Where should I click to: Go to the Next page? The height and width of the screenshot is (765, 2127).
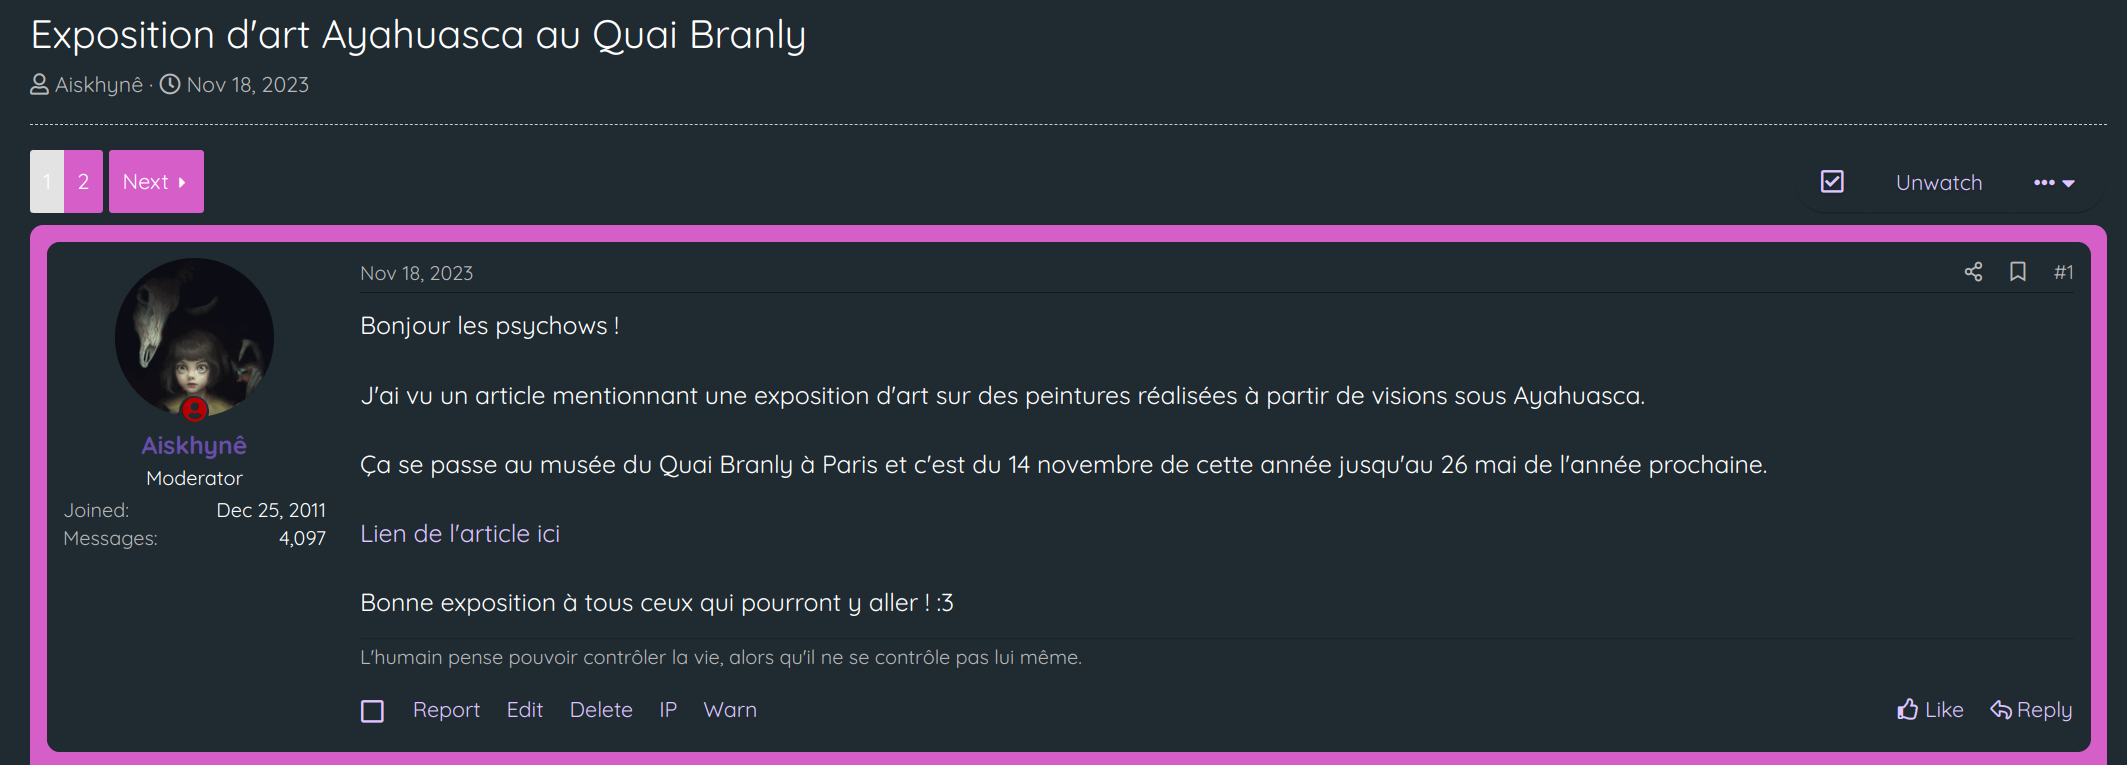[x=156, y=181]
